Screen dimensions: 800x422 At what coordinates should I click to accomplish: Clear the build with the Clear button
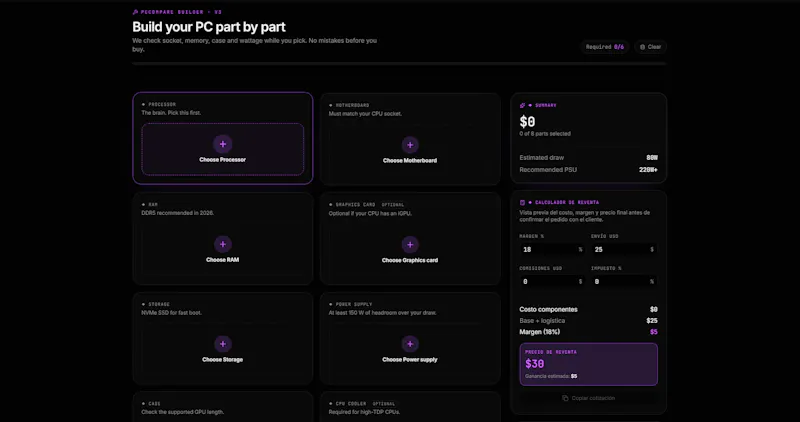[x=651, y=47]
